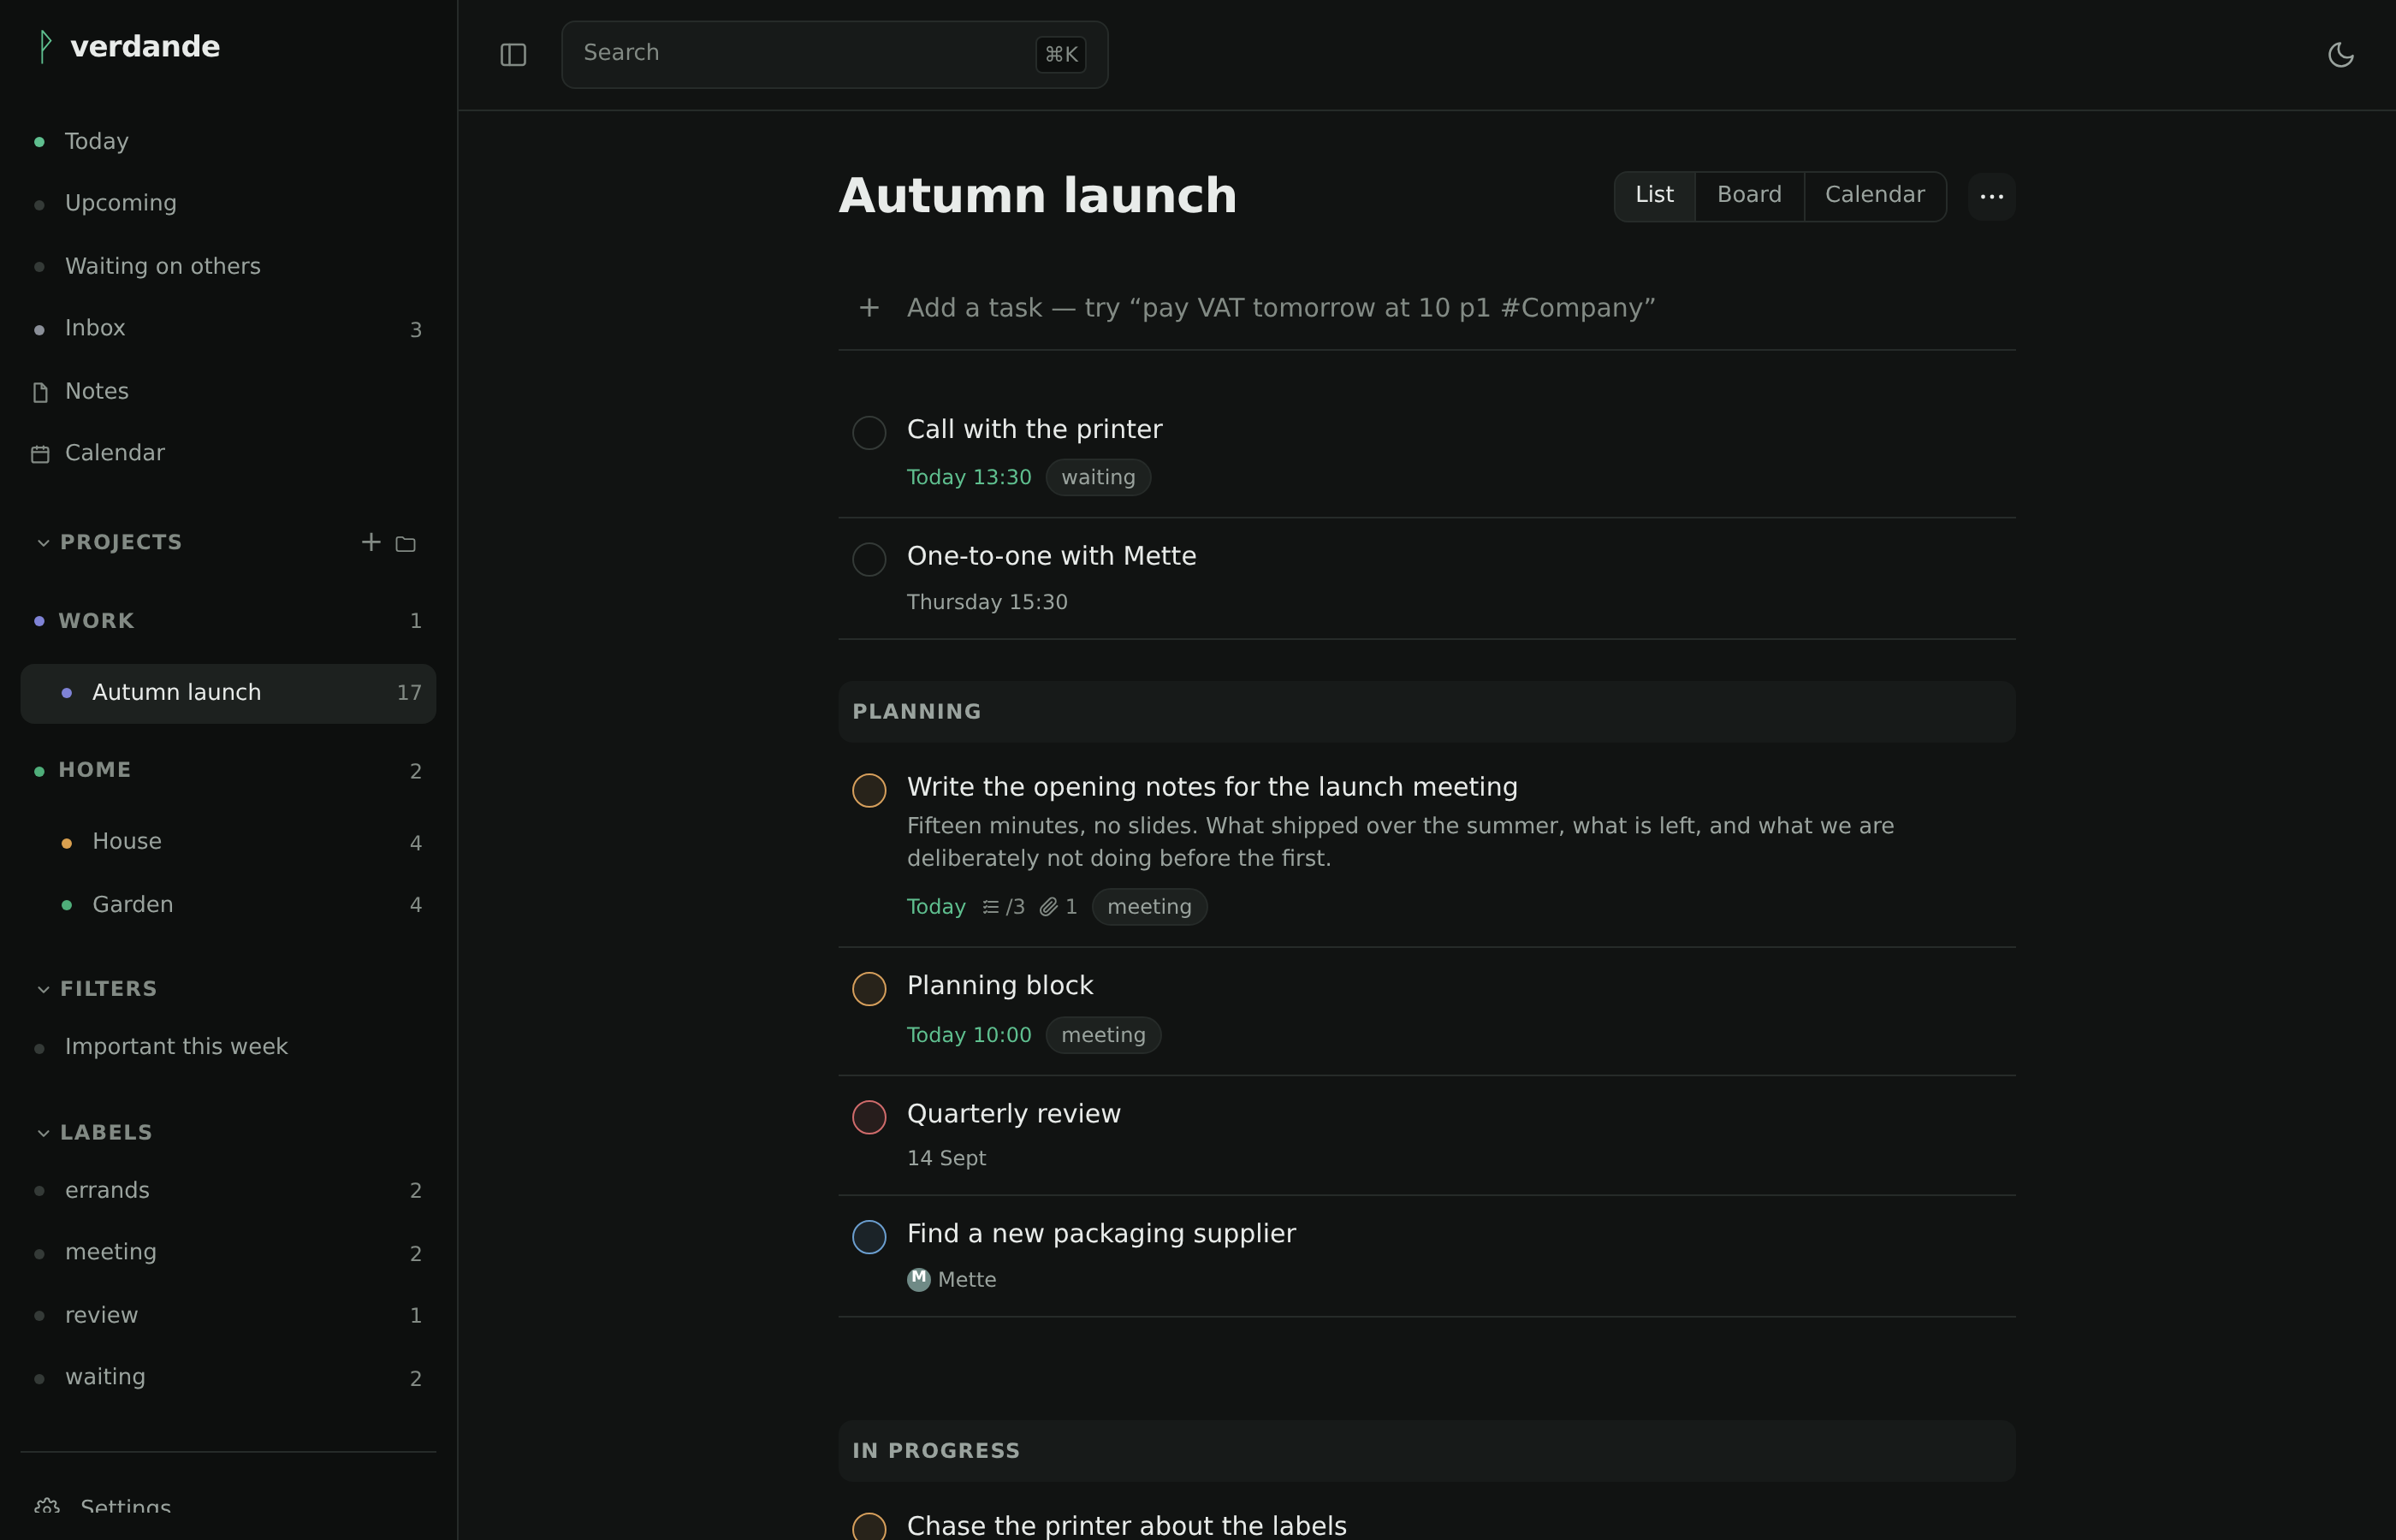Click the waiting label on printer call

[1098, 478]
